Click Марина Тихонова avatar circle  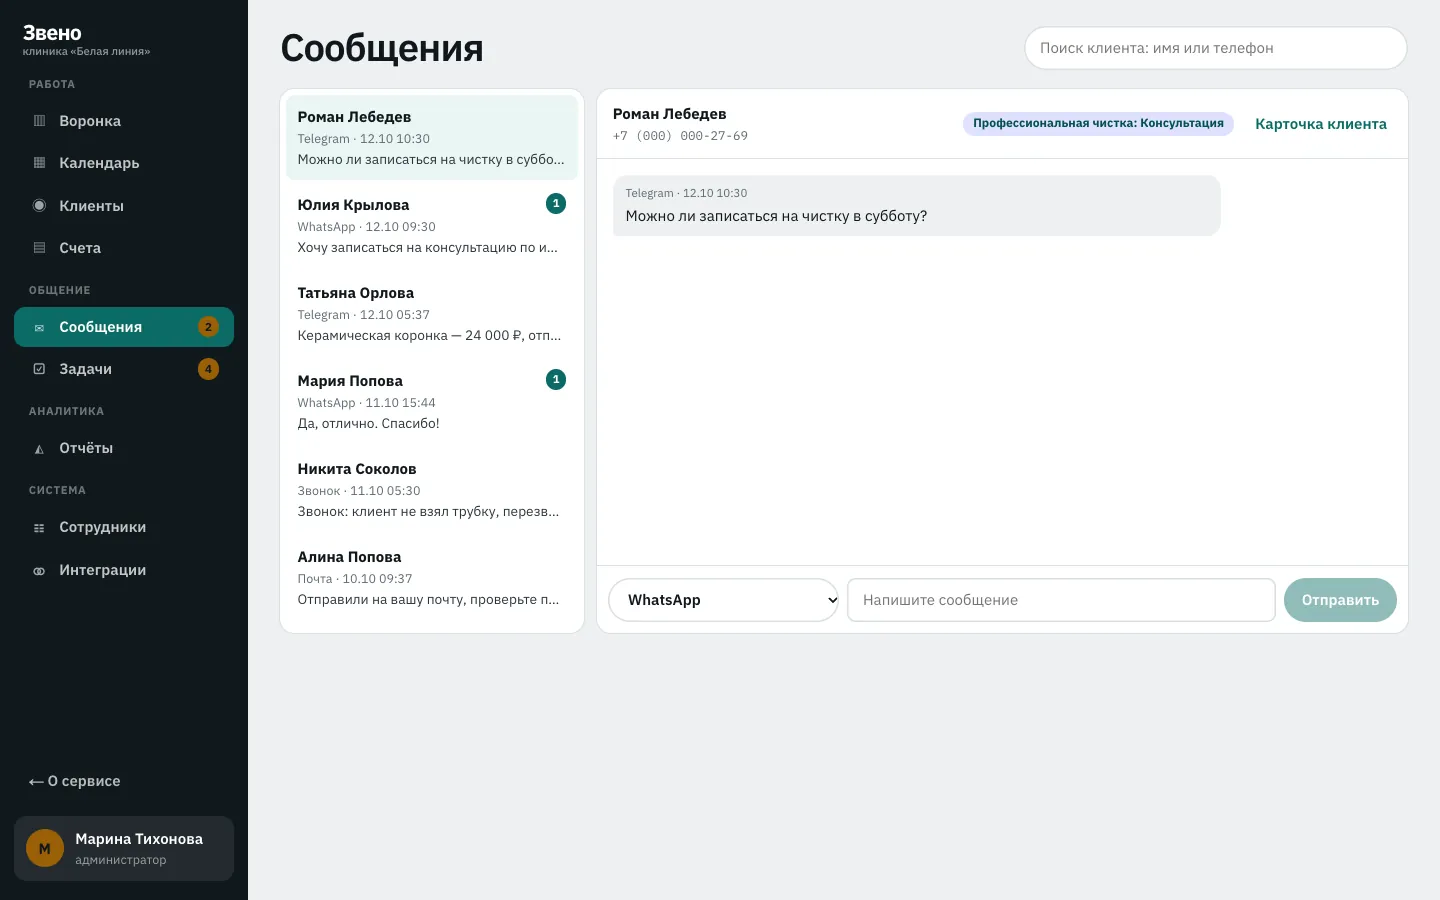point(45,849)
